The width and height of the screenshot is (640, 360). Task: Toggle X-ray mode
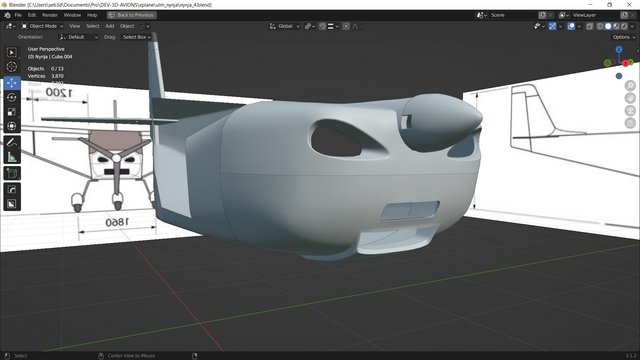pyautogui.click(x=589, y=26)
